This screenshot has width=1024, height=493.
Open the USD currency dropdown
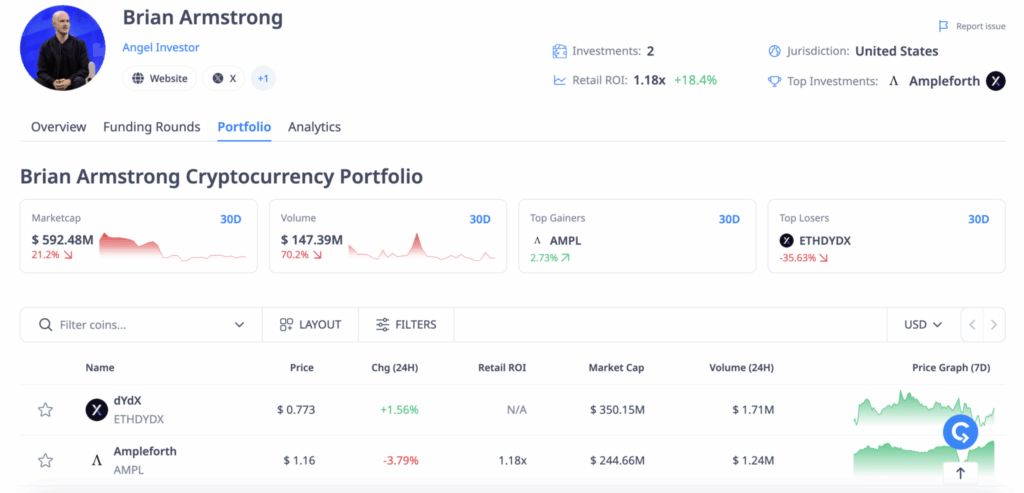tap(923, 325)
